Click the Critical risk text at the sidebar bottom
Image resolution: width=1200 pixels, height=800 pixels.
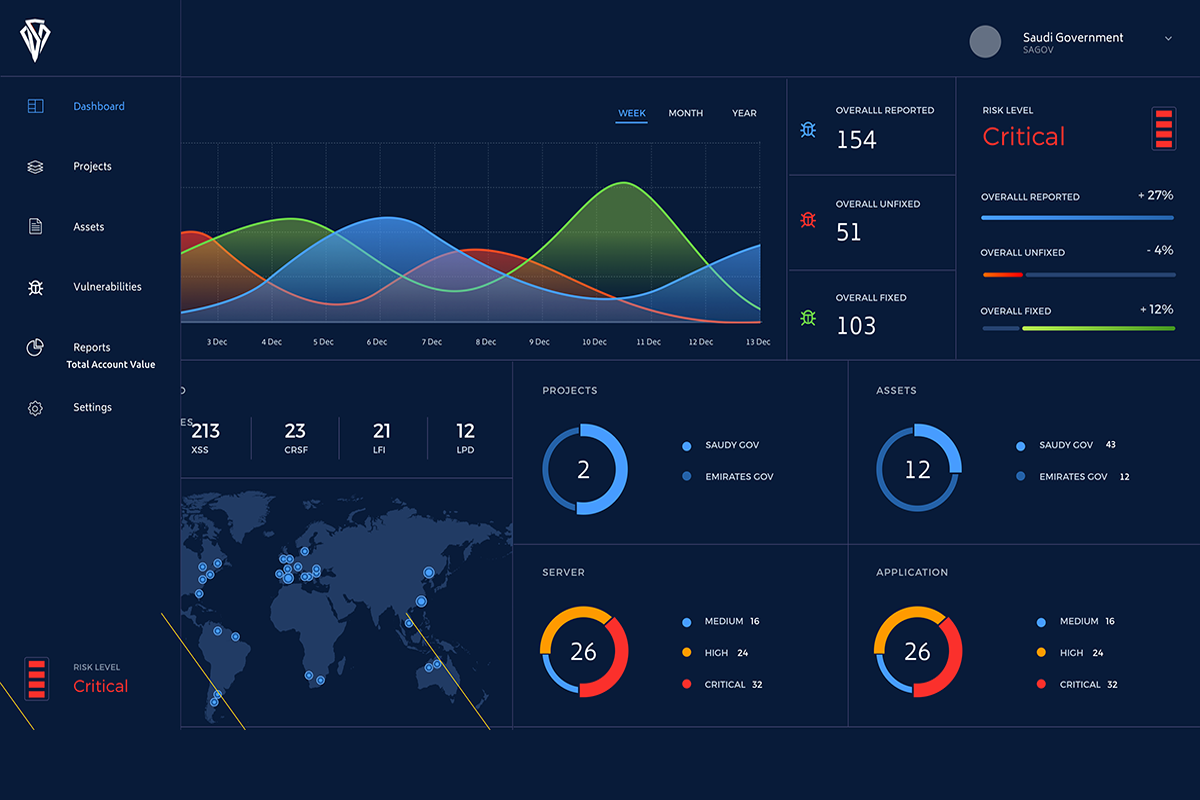point(101,686)
